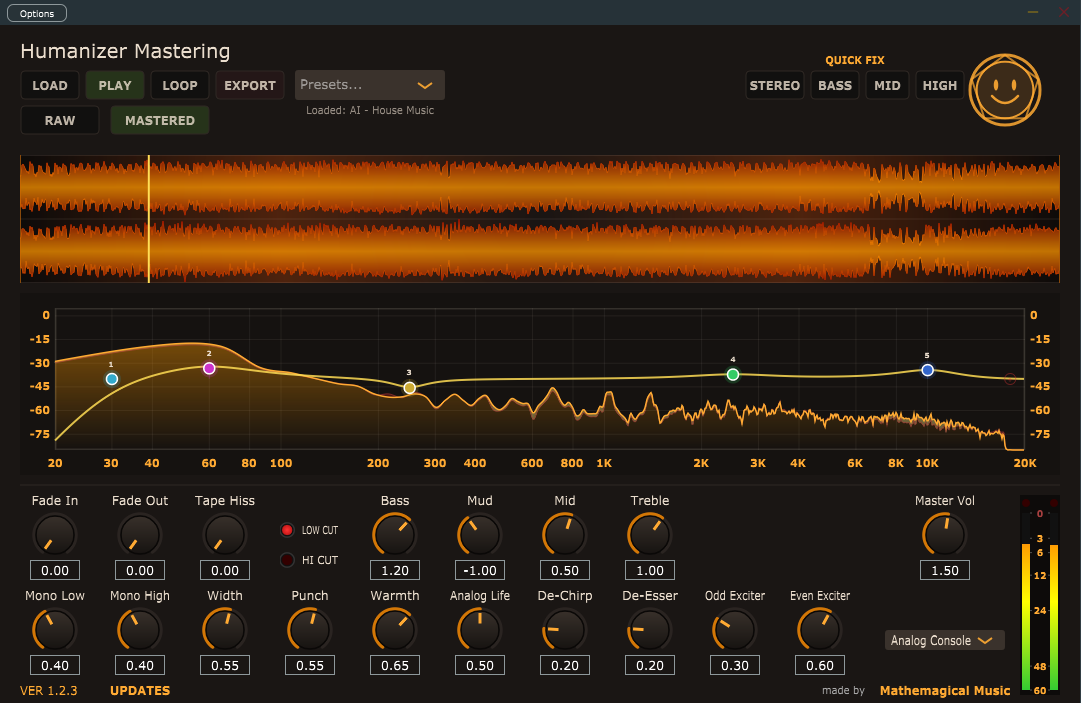
Task: Click the Mono High knob
Action: 140,630
